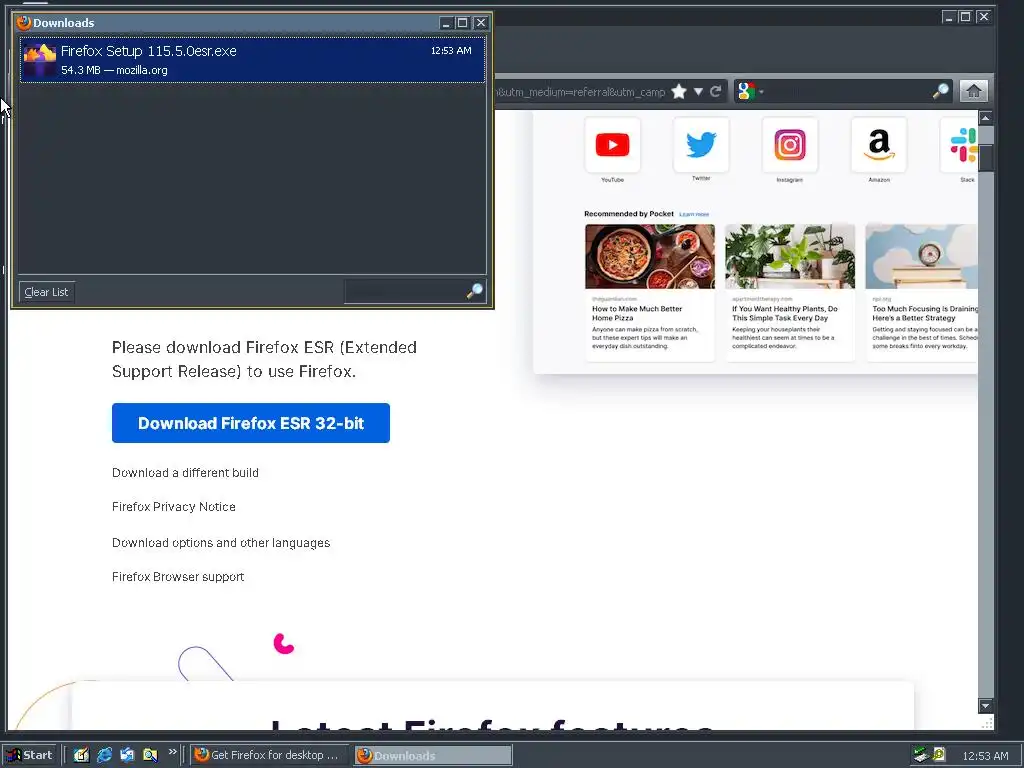Screen dimensions: 1024x768
Task: Click the page scrollbar up arrow
Action: pyautogui.click(x=985, y=118)
